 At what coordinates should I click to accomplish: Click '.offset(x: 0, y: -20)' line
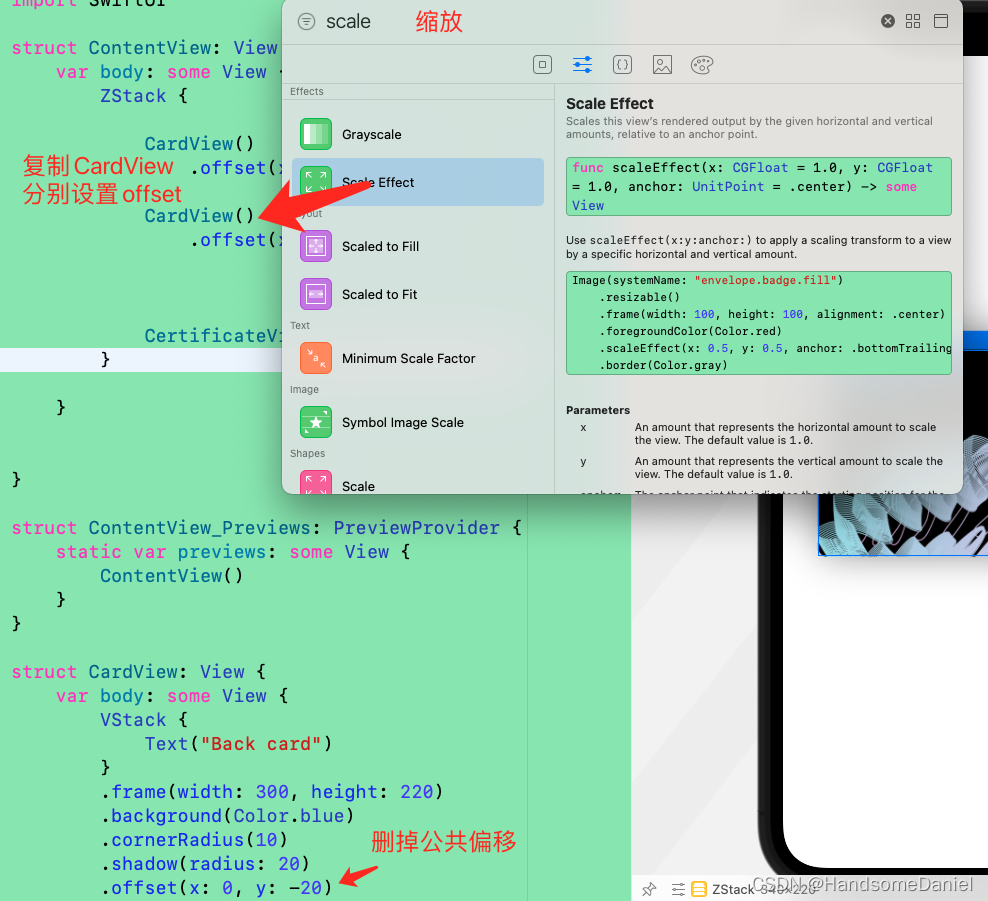[216, 887]
